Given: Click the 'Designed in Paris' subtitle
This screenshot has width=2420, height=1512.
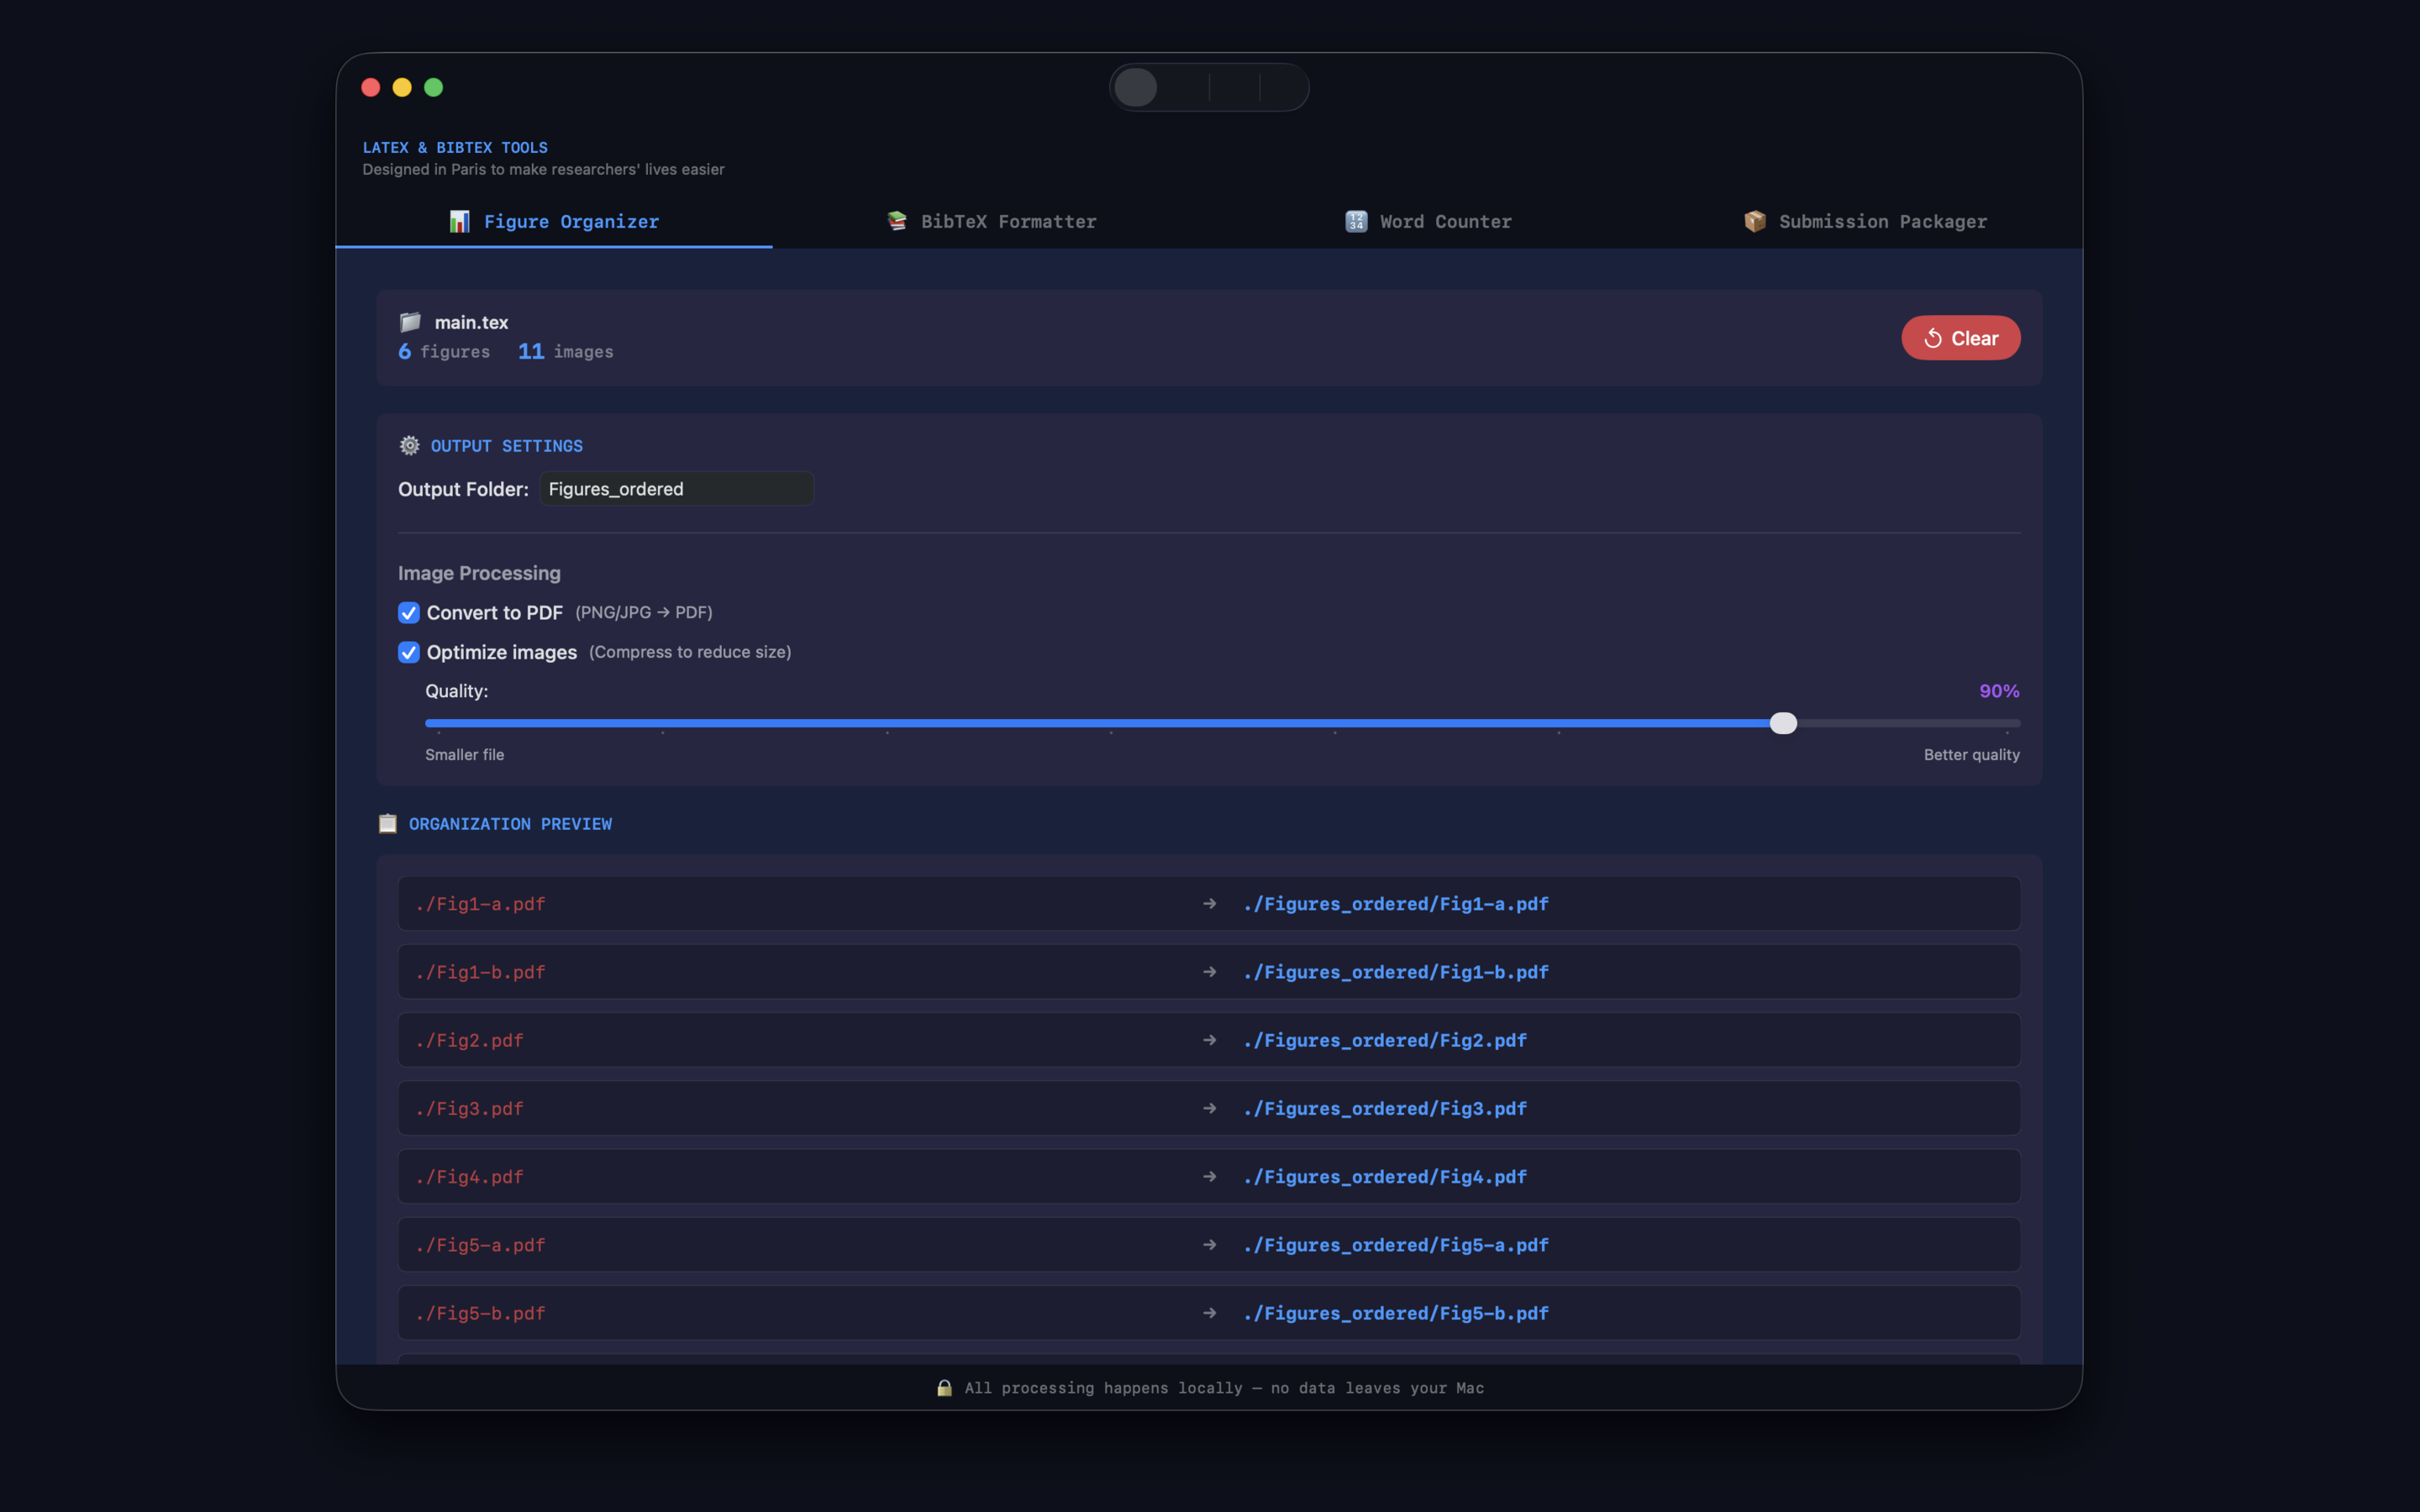Looking at the screenshot, I should [x=543, y=169].
